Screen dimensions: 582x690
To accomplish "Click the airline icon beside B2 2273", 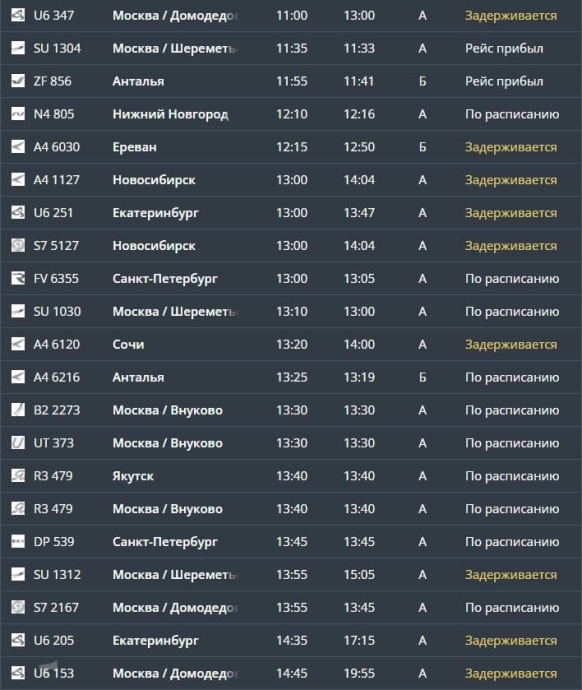I will (x=18, y=410).
